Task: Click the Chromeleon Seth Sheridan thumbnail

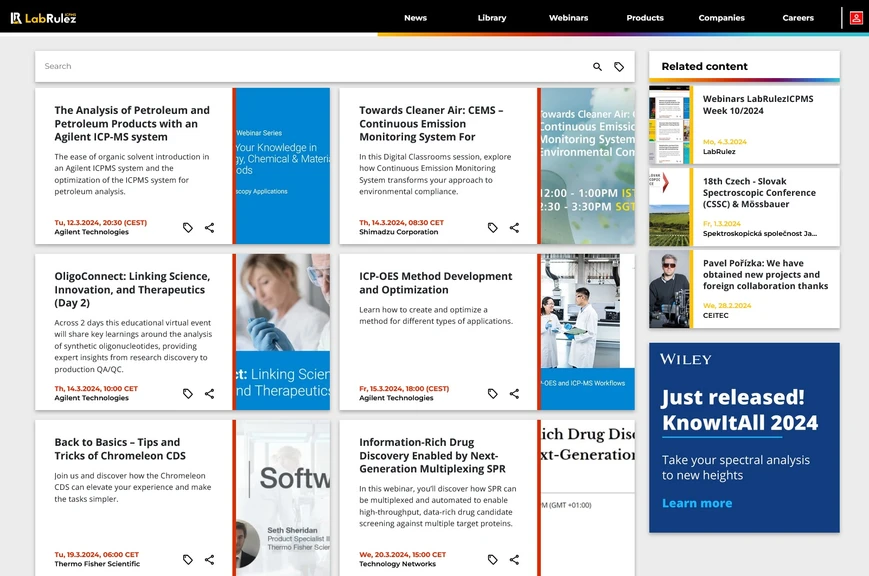Action: (x=283, y=498)
